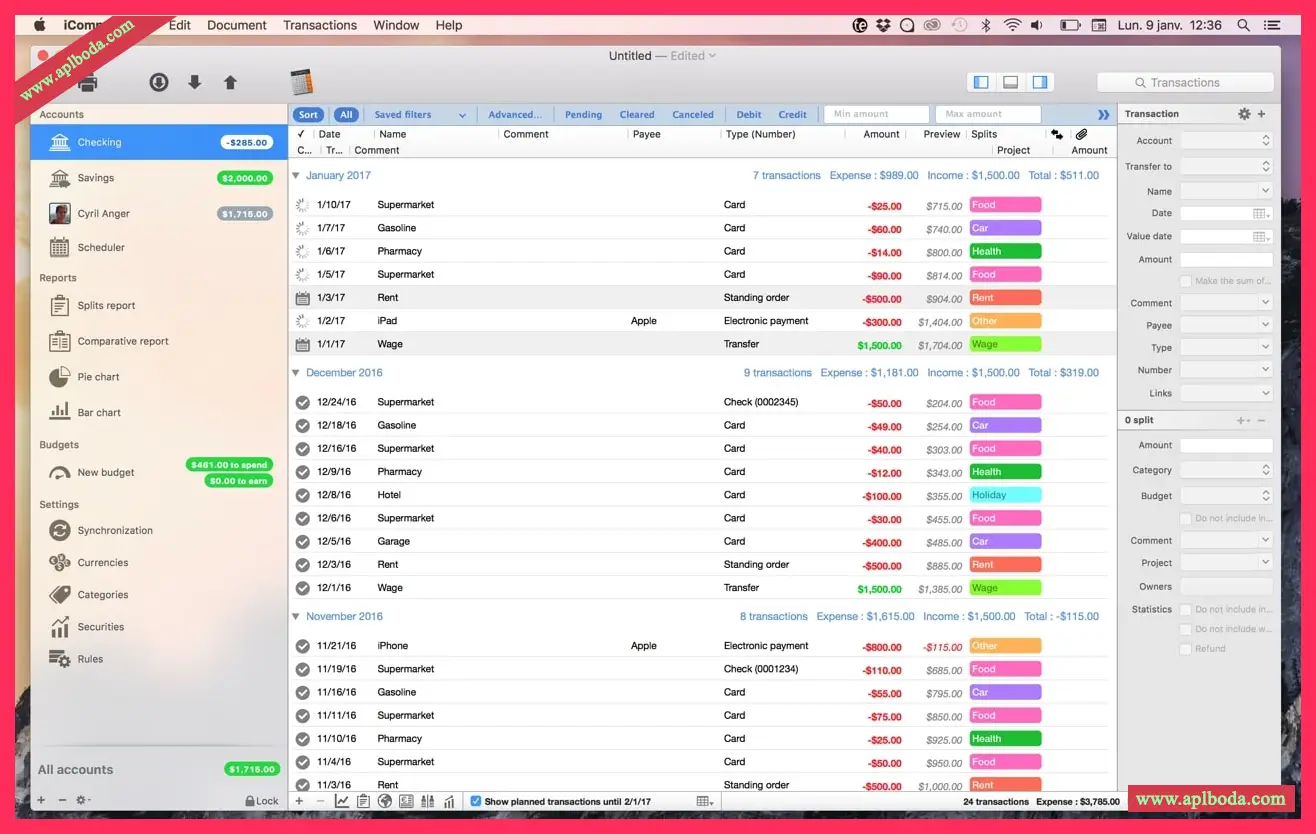Image resolution: width=1316 pixels, height=834 pixels.
Task: Open the Transfer to dropdown
Action: coord(1226,167)
